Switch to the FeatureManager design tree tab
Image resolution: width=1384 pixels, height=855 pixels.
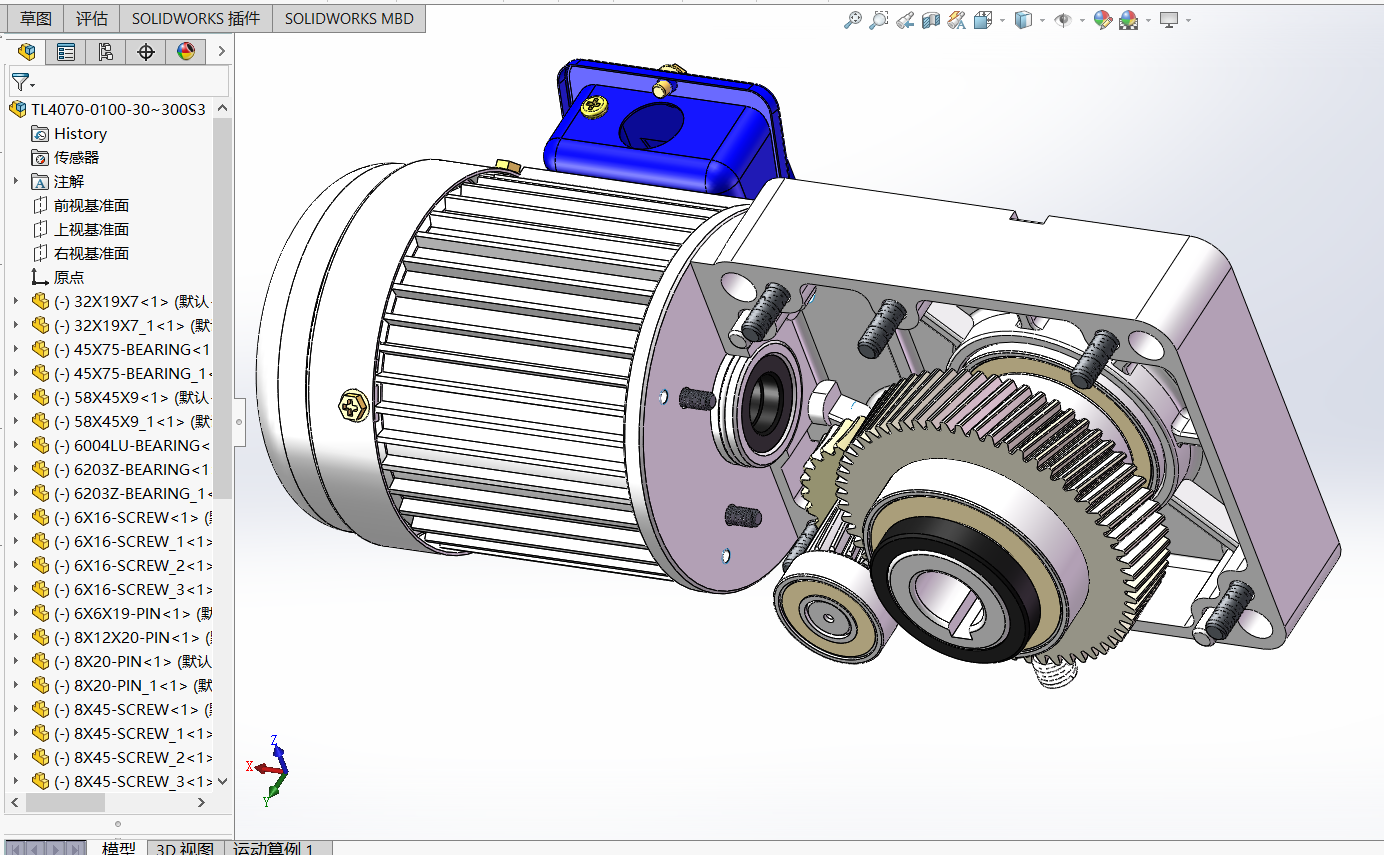(27, 52)
